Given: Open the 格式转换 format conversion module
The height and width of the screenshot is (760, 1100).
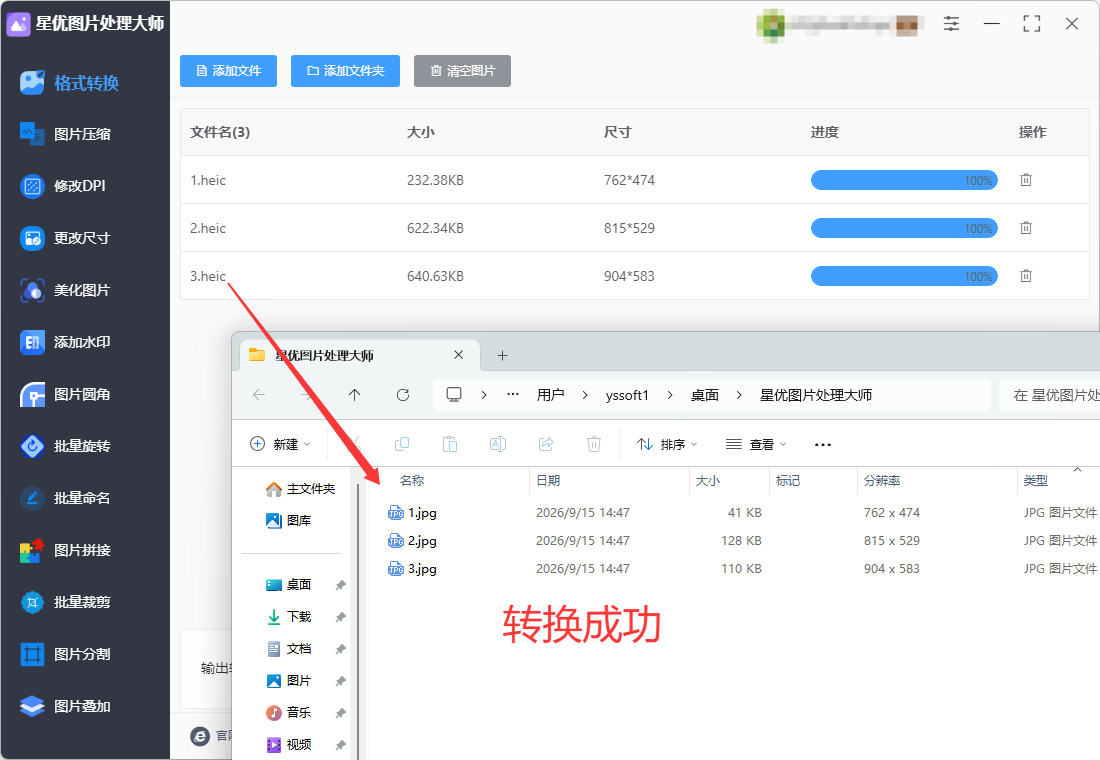Looking at the screenshot, I should point(69,83).
